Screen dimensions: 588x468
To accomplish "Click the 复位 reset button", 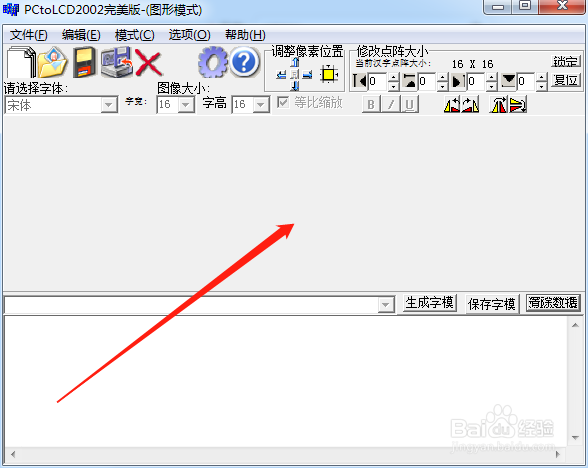I will (x=566, y=80).
